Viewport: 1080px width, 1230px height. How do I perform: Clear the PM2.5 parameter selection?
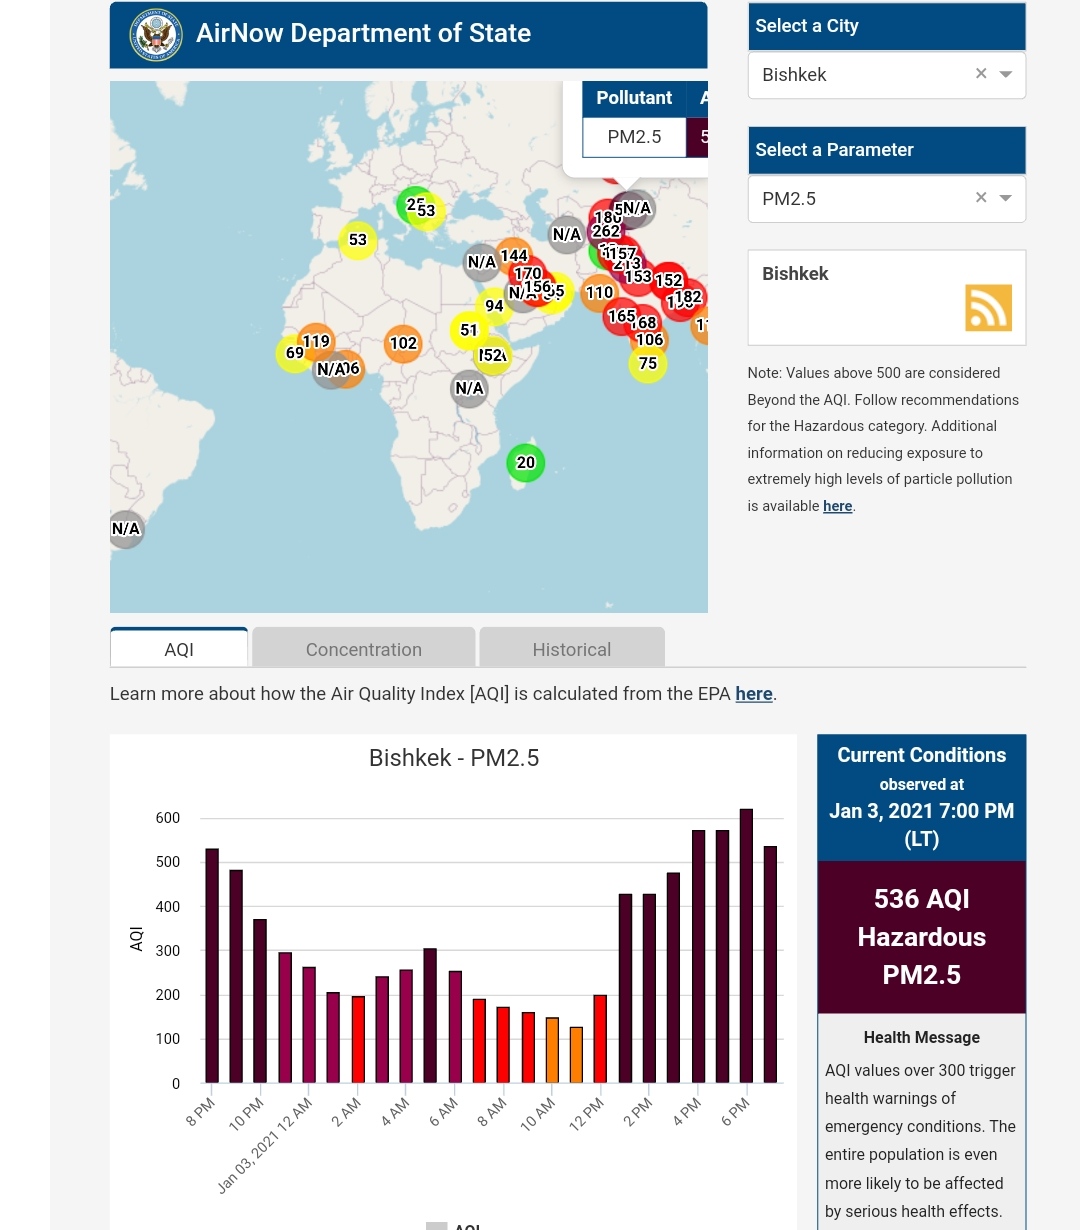point(981,198)
